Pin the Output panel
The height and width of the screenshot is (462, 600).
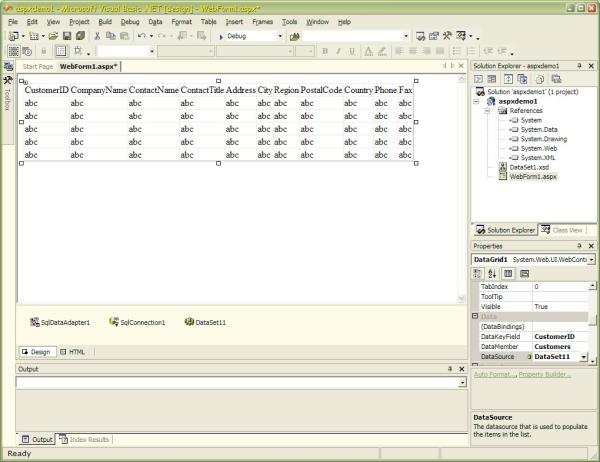450,369
